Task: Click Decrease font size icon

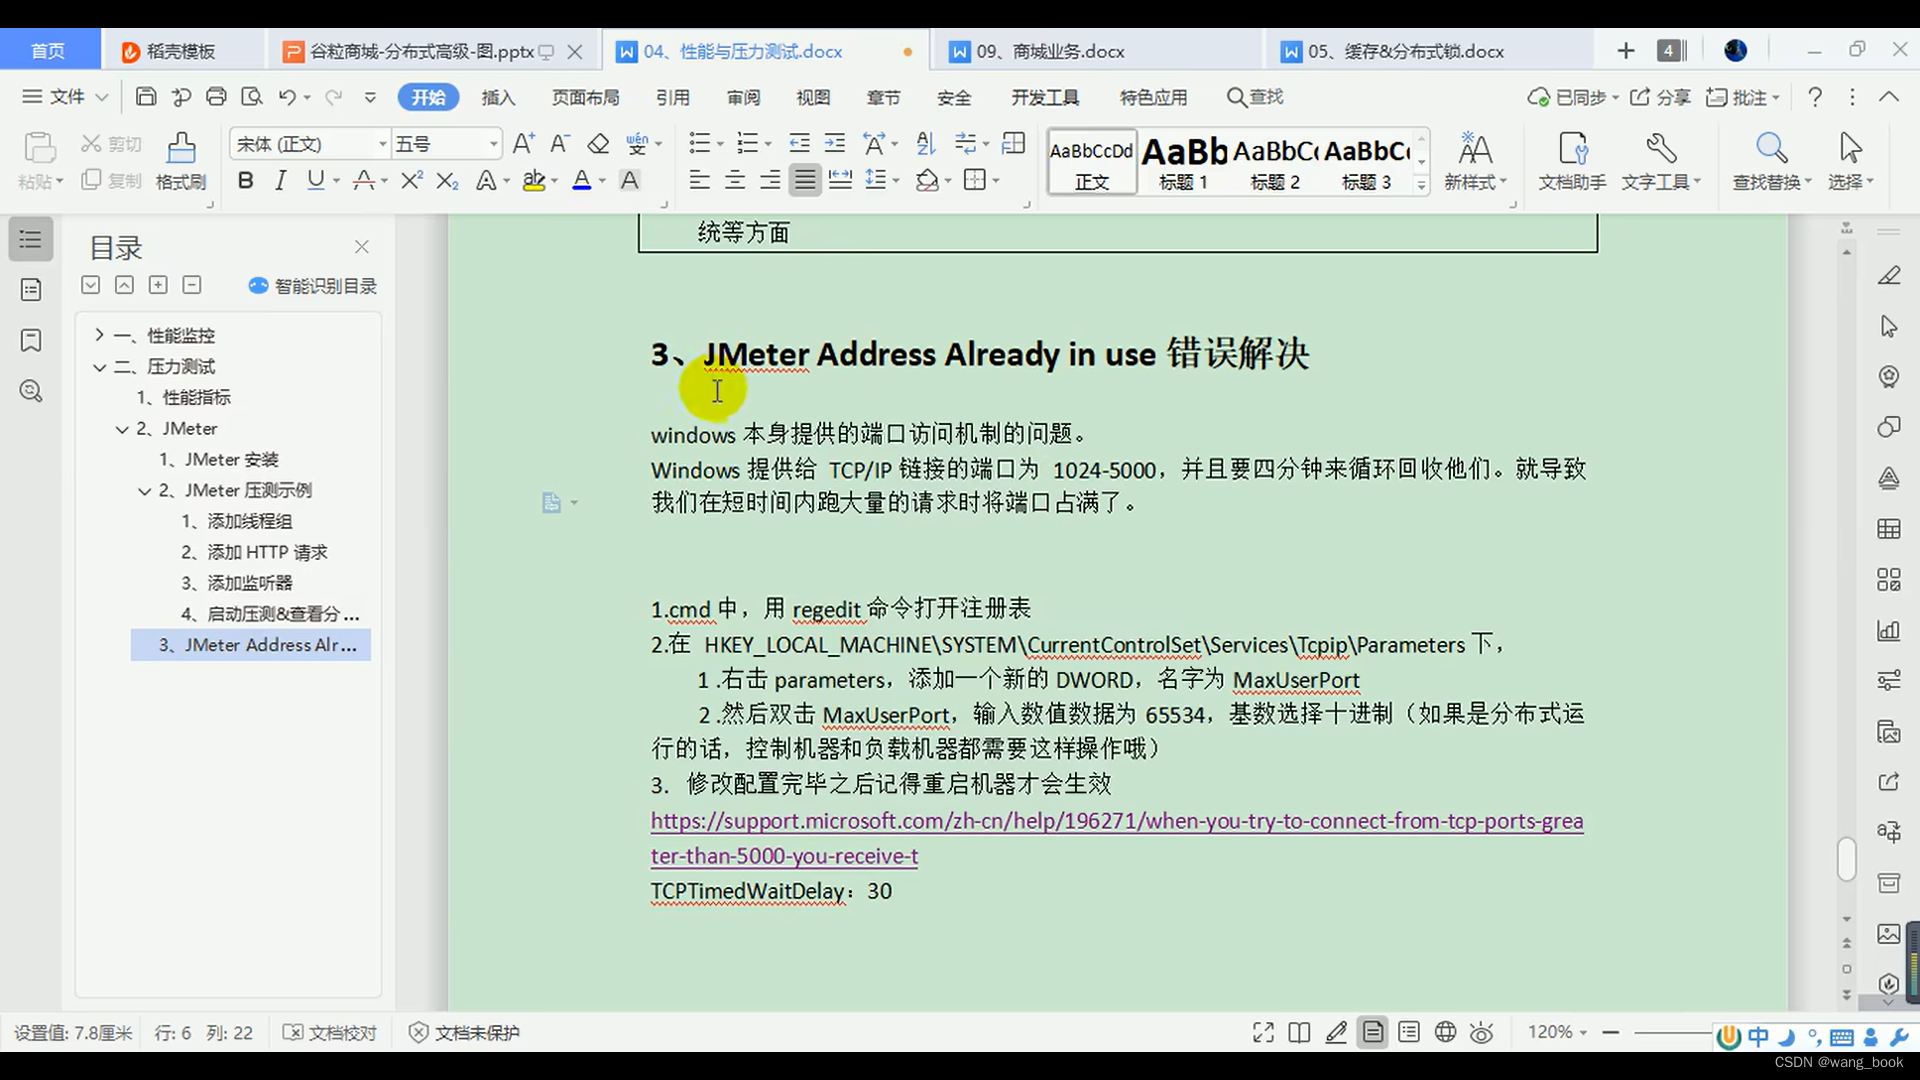Action: click(x=560, y=144)
